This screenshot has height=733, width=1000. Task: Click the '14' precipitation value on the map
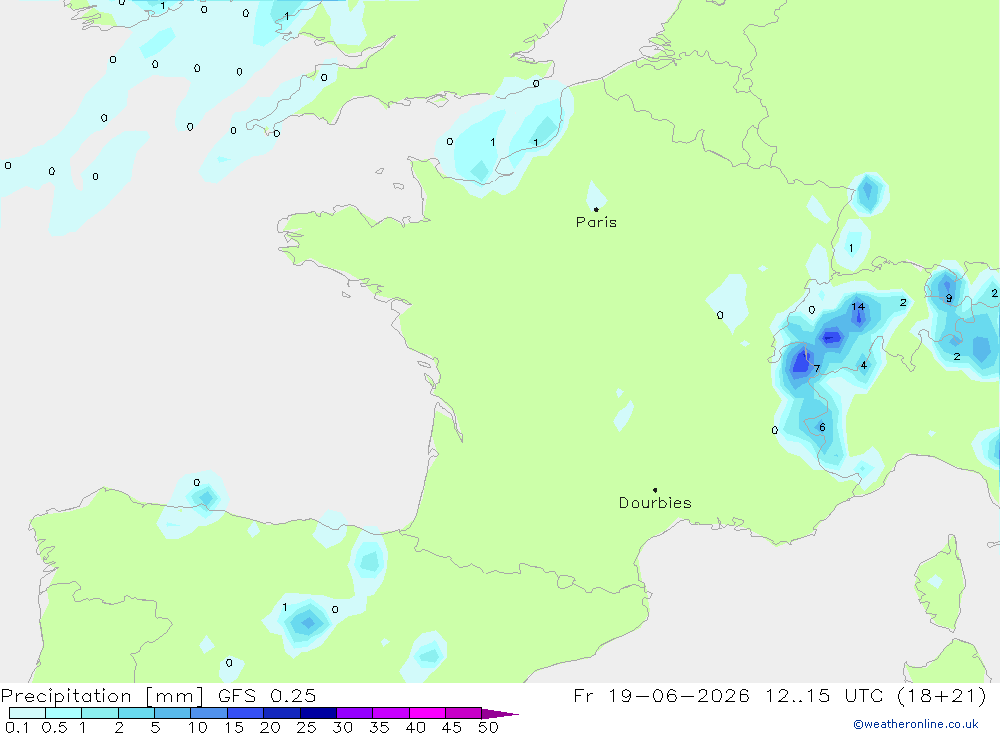(858, 307)
